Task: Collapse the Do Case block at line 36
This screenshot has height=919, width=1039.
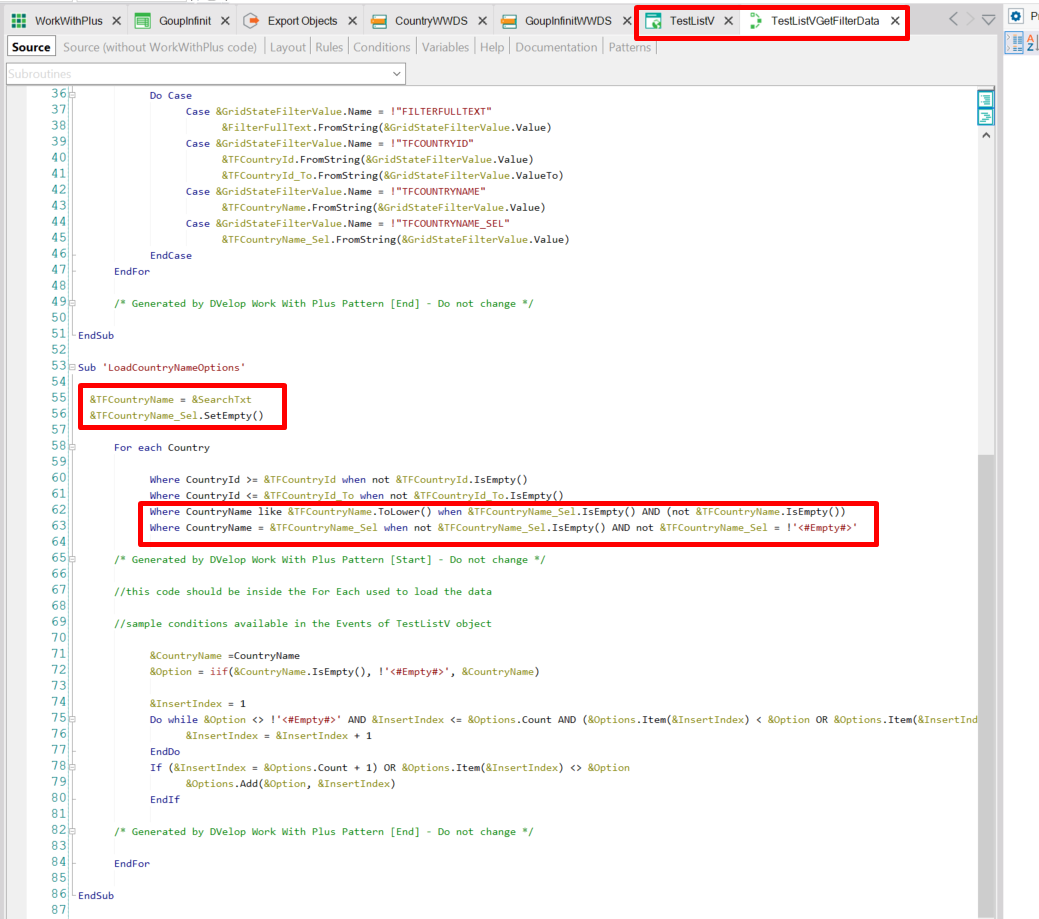Action: pos(72,95)
